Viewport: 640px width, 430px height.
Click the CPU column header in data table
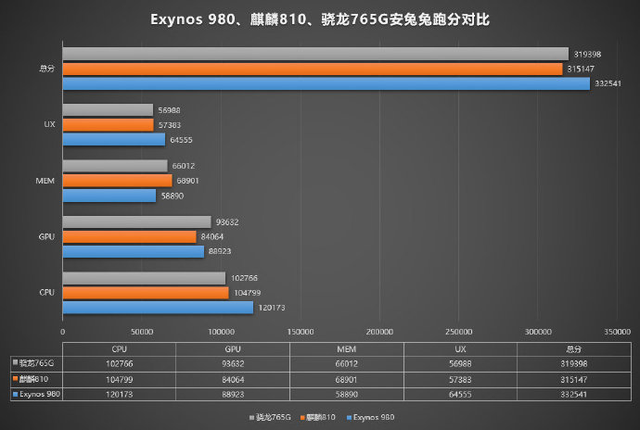(119, 349)
